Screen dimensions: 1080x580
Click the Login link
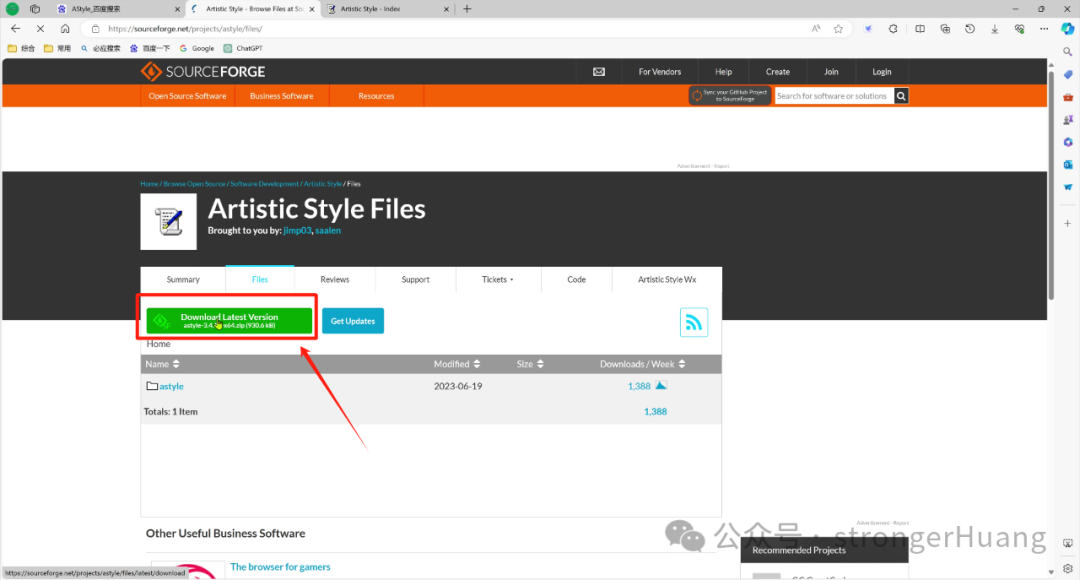(882, 72)
